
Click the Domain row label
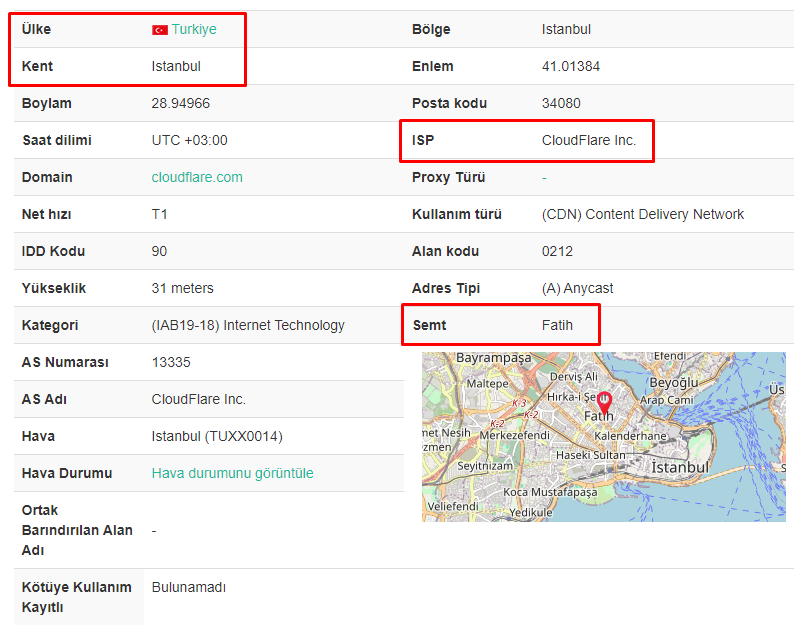[x=47, y=177]
